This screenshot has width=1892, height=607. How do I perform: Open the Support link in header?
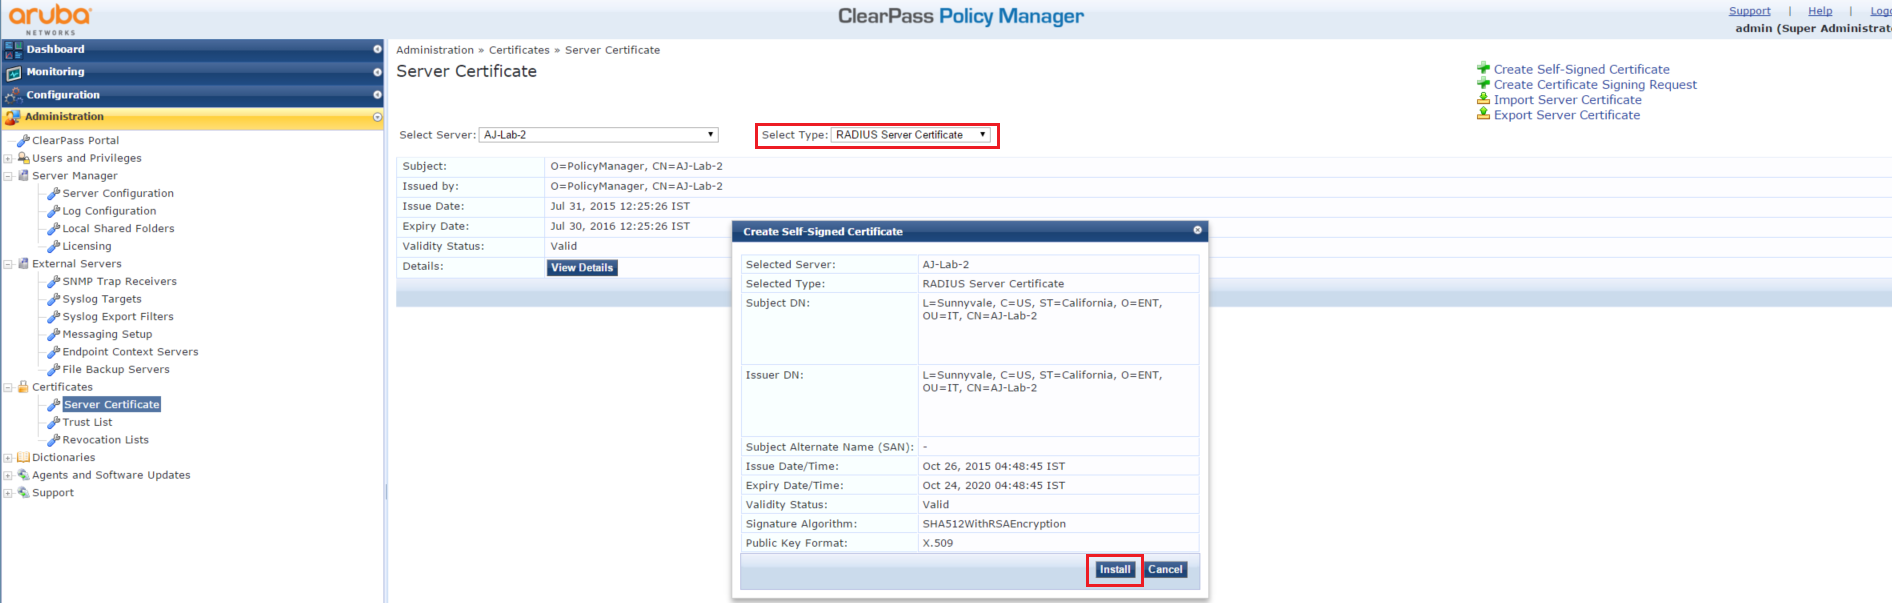[x=1749, y=11]
